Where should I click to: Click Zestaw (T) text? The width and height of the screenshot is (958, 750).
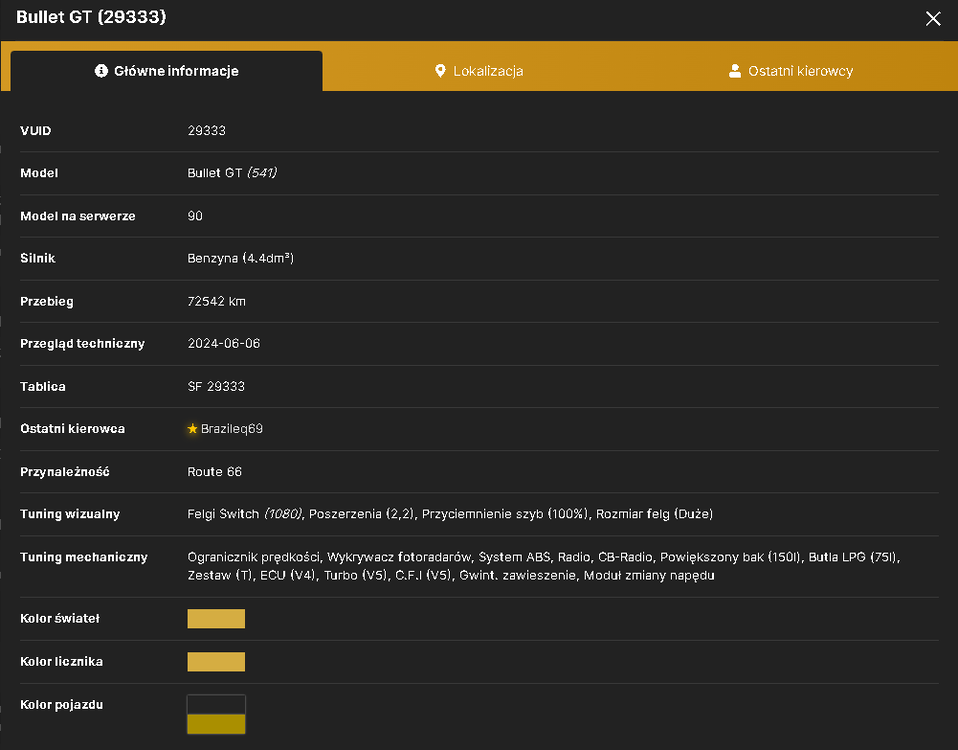[x=221, y=575]
